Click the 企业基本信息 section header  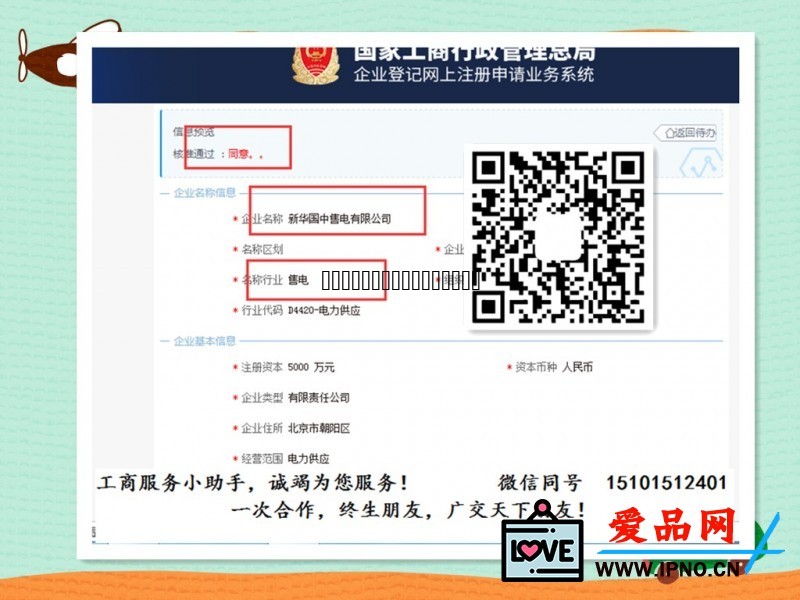point(205,341)
